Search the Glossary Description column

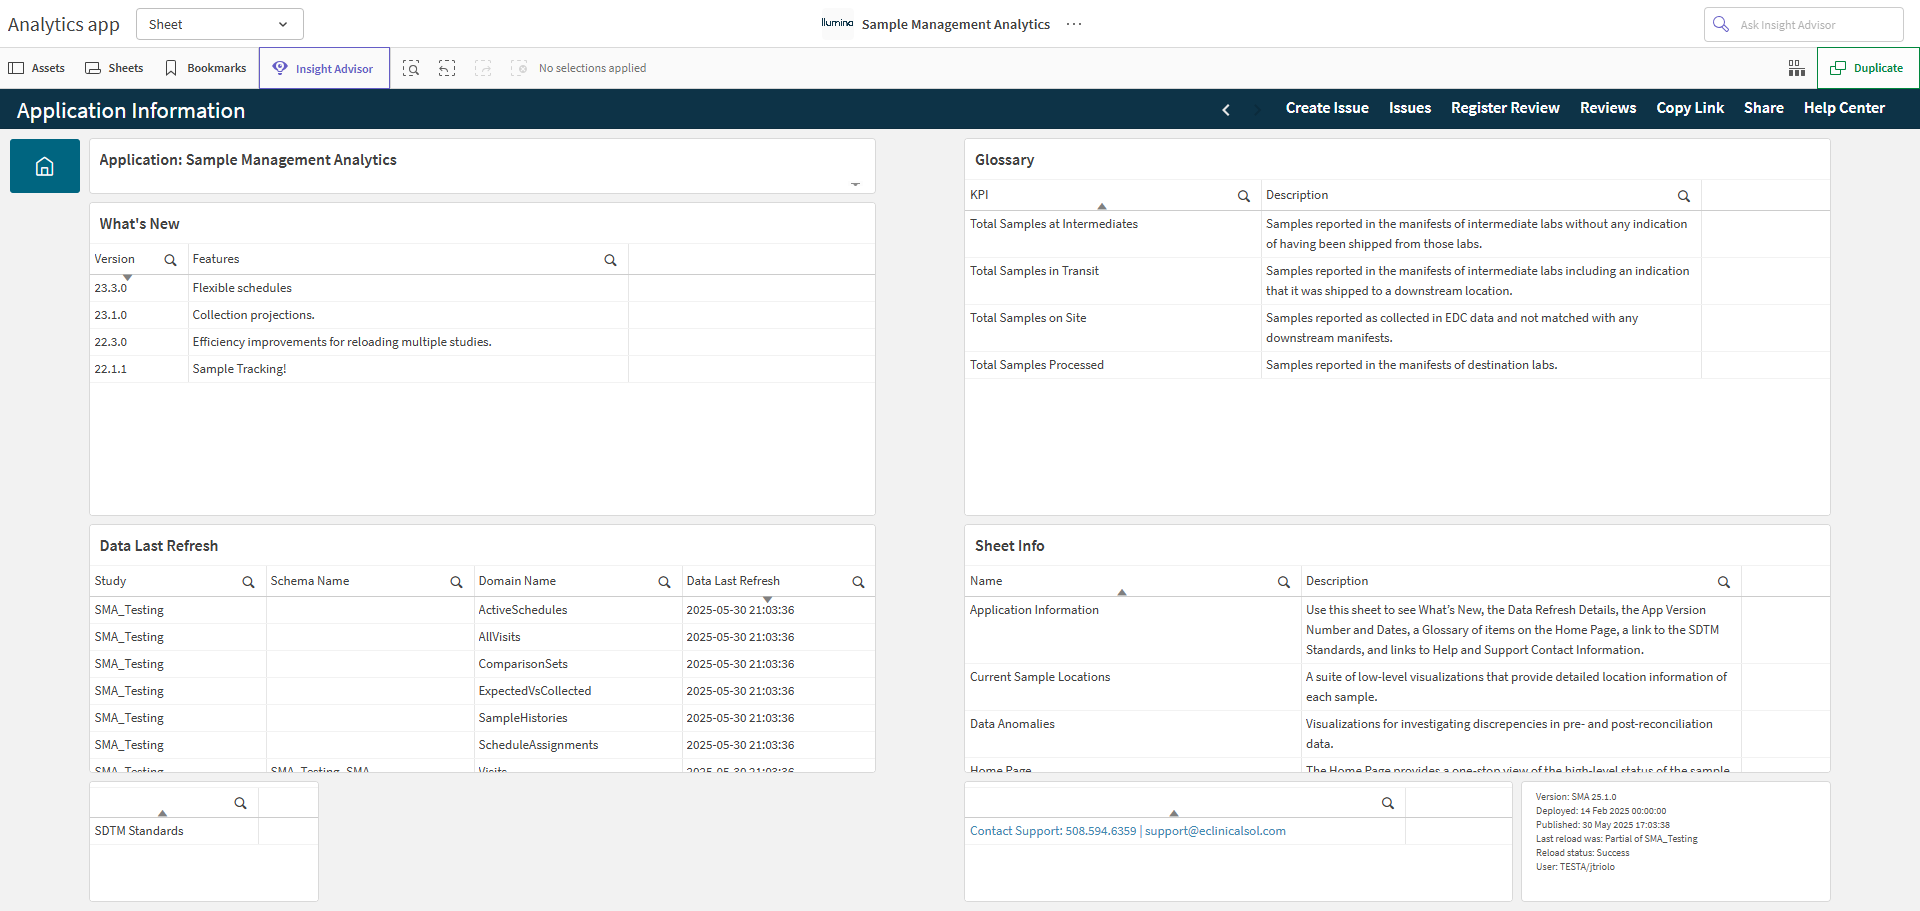1684,196
